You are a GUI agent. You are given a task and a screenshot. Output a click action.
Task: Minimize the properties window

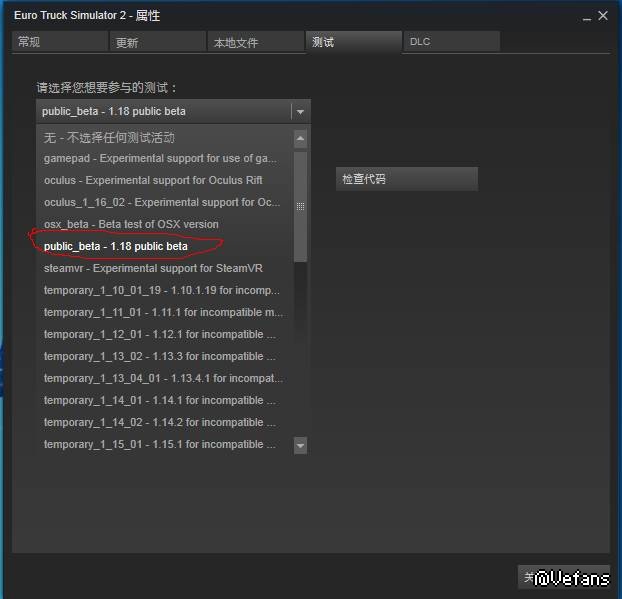point(587,17)
